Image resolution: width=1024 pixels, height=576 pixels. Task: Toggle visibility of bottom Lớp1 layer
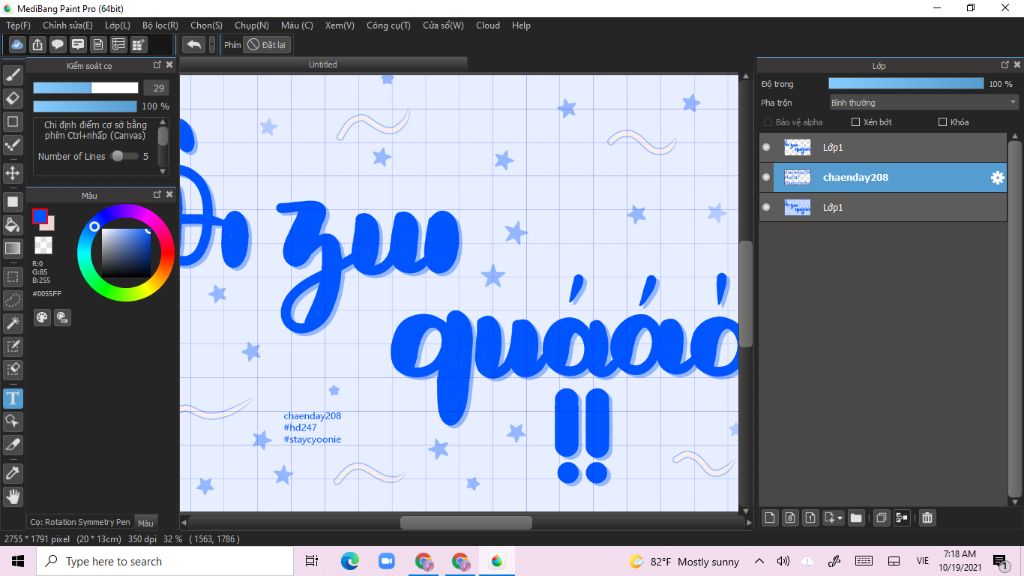point(766,207)
